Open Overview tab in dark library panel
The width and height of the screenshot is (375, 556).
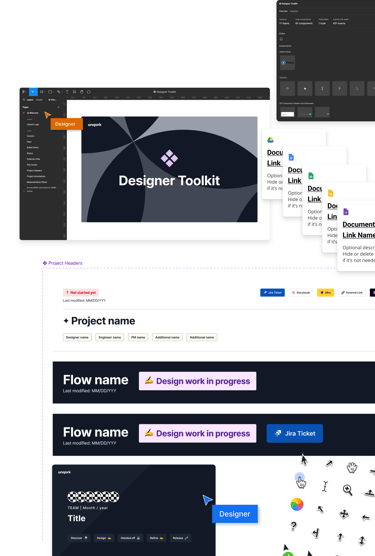(284, 11)
